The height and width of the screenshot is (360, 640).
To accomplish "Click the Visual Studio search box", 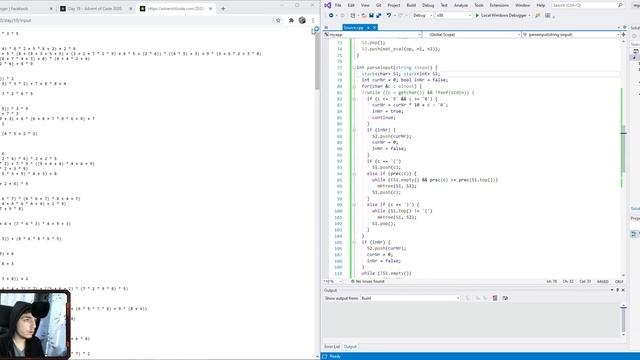I will 587,5.
